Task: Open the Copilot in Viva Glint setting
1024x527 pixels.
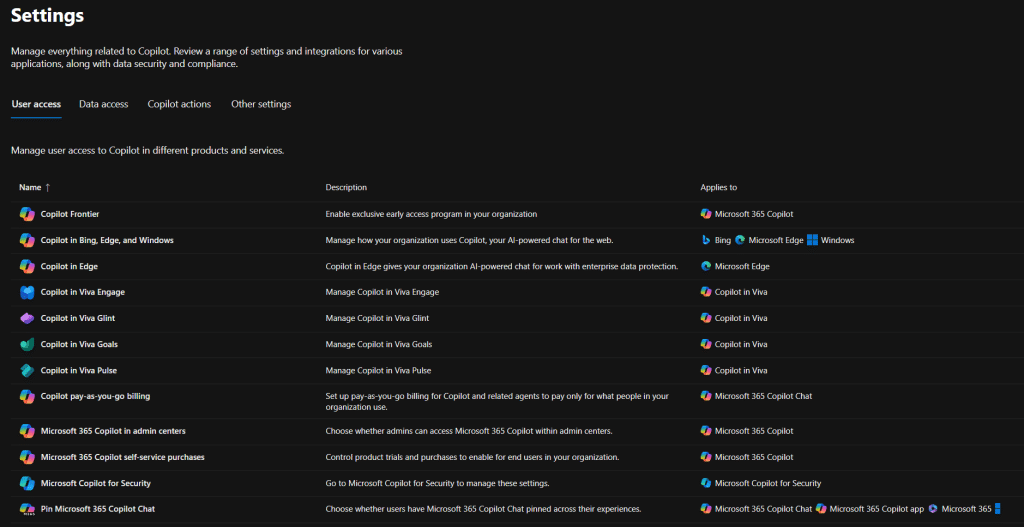Action: pyautogui.click(x=78, y=318)
